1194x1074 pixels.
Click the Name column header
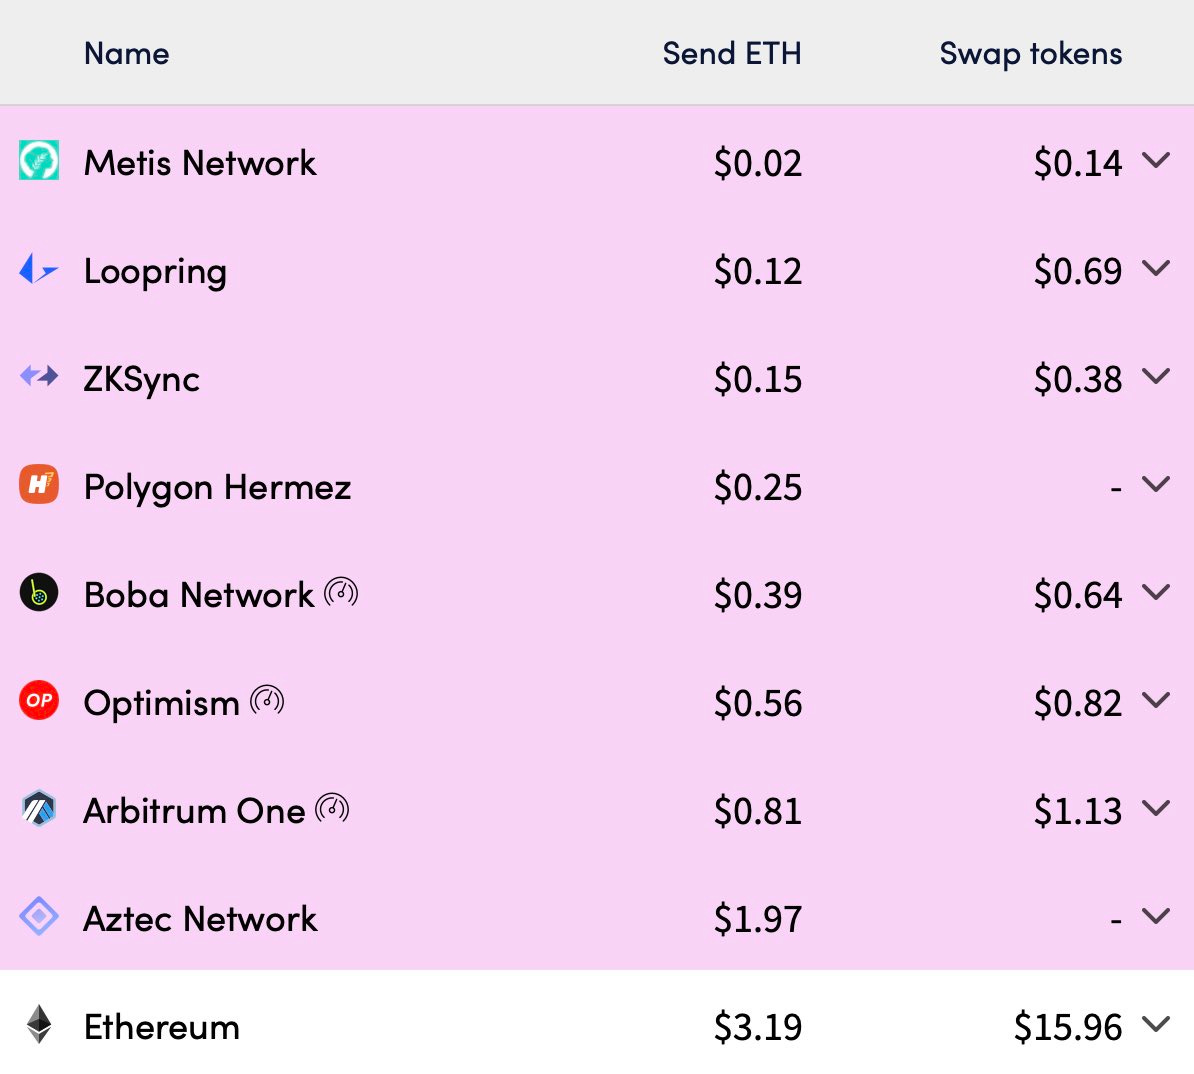tap(126, 53)
